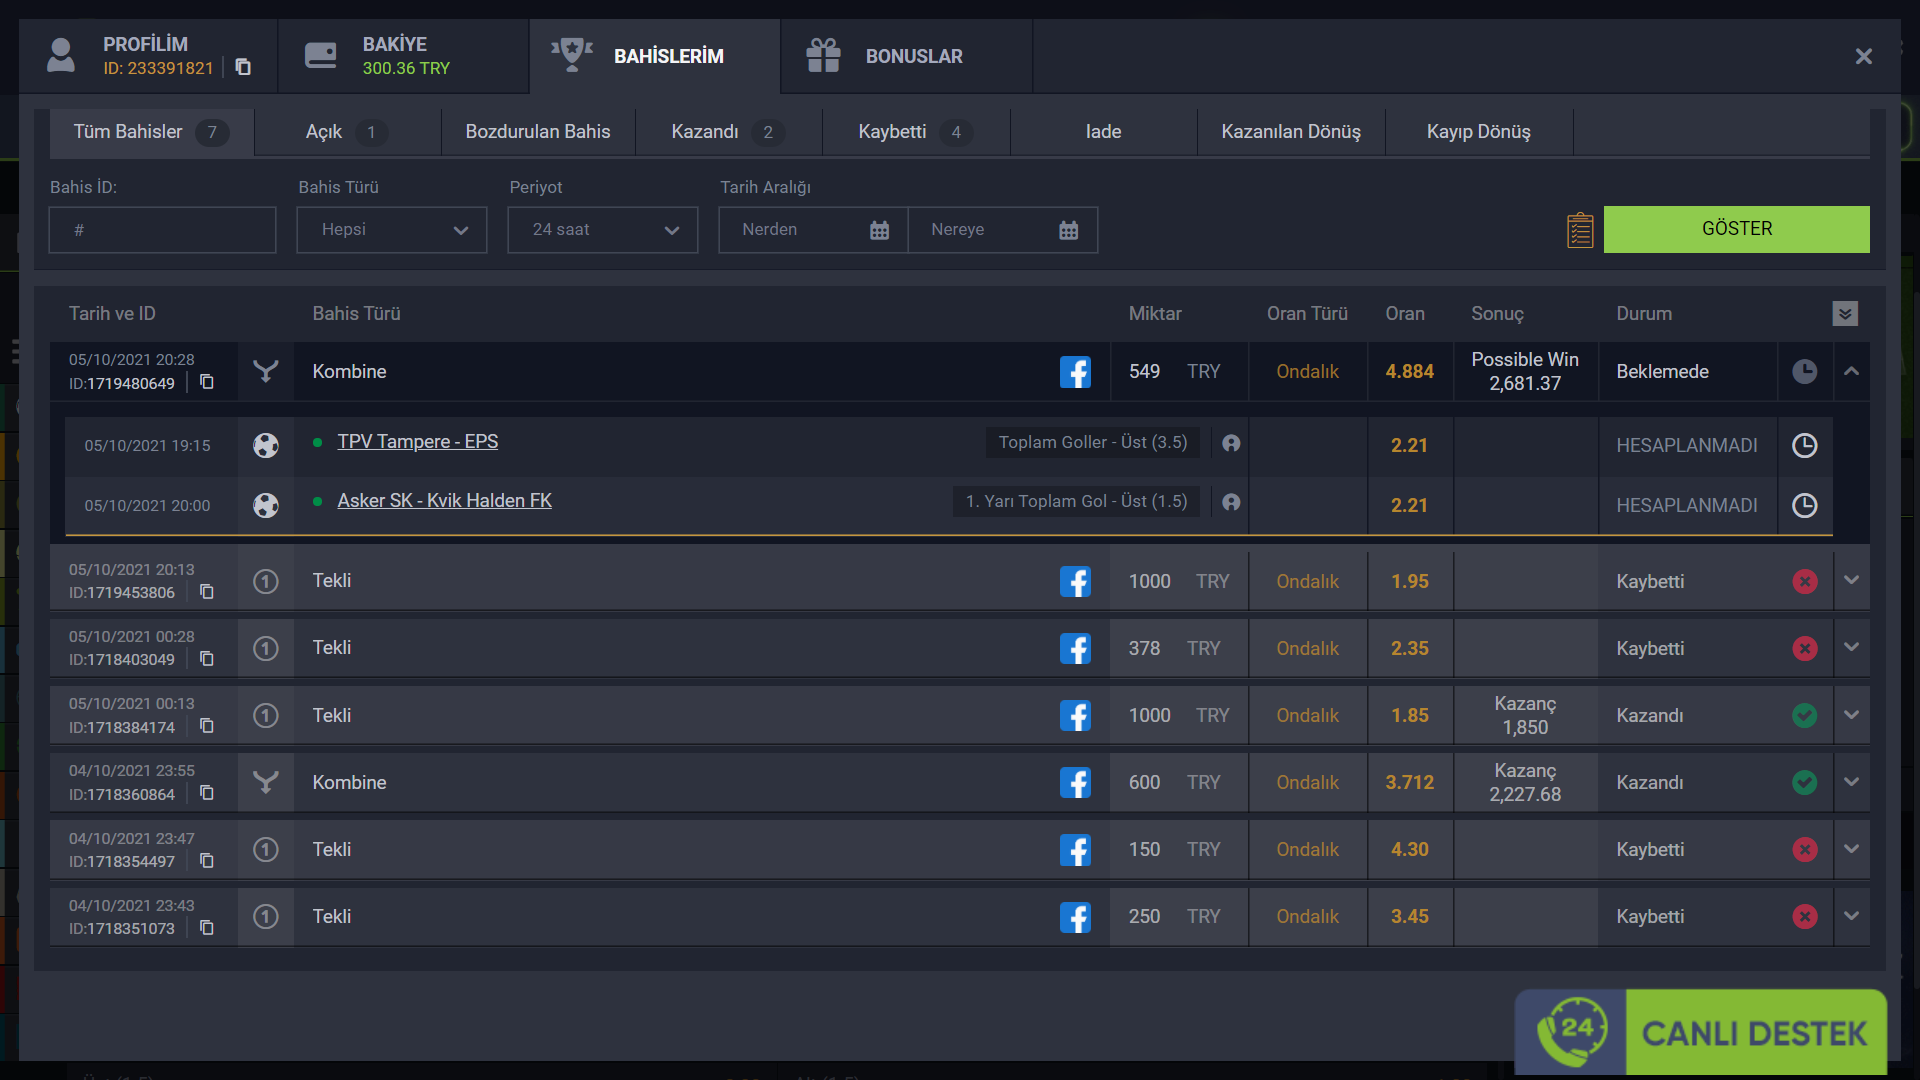Copy the profile ID 233391821

[243, 67]
